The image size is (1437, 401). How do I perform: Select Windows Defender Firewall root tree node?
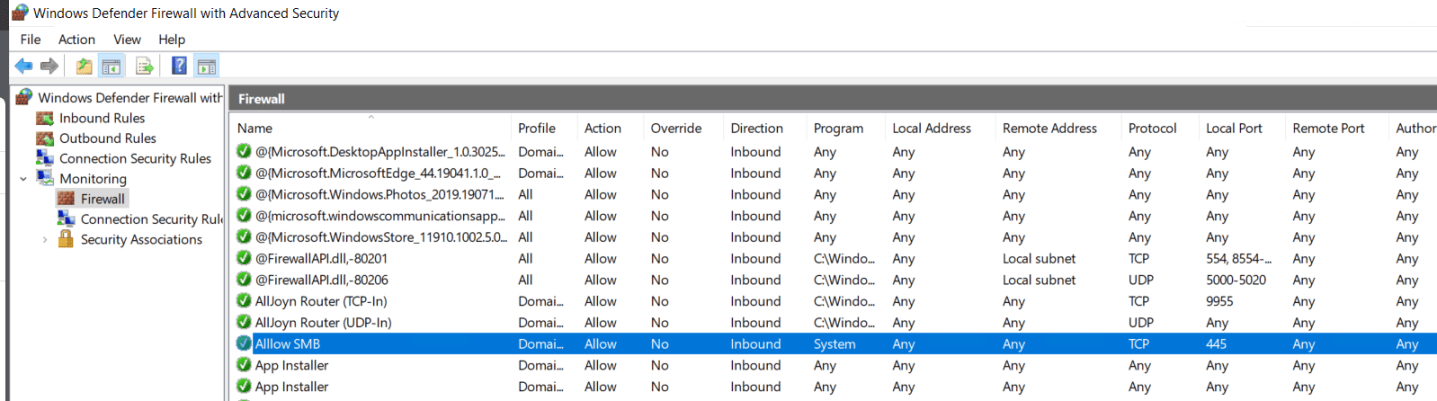tap(130, 98)
